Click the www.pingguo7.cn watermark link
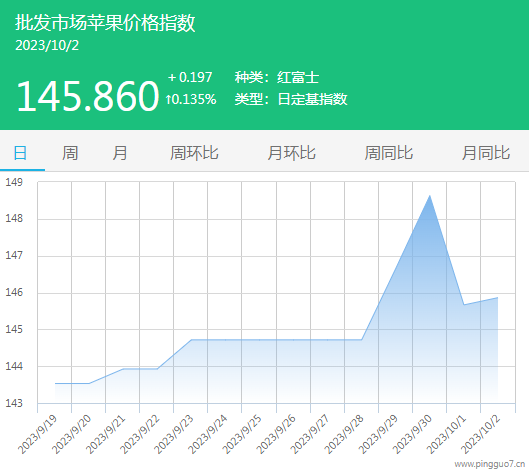This screenshot has width=529, height=476. coord(490,465)
